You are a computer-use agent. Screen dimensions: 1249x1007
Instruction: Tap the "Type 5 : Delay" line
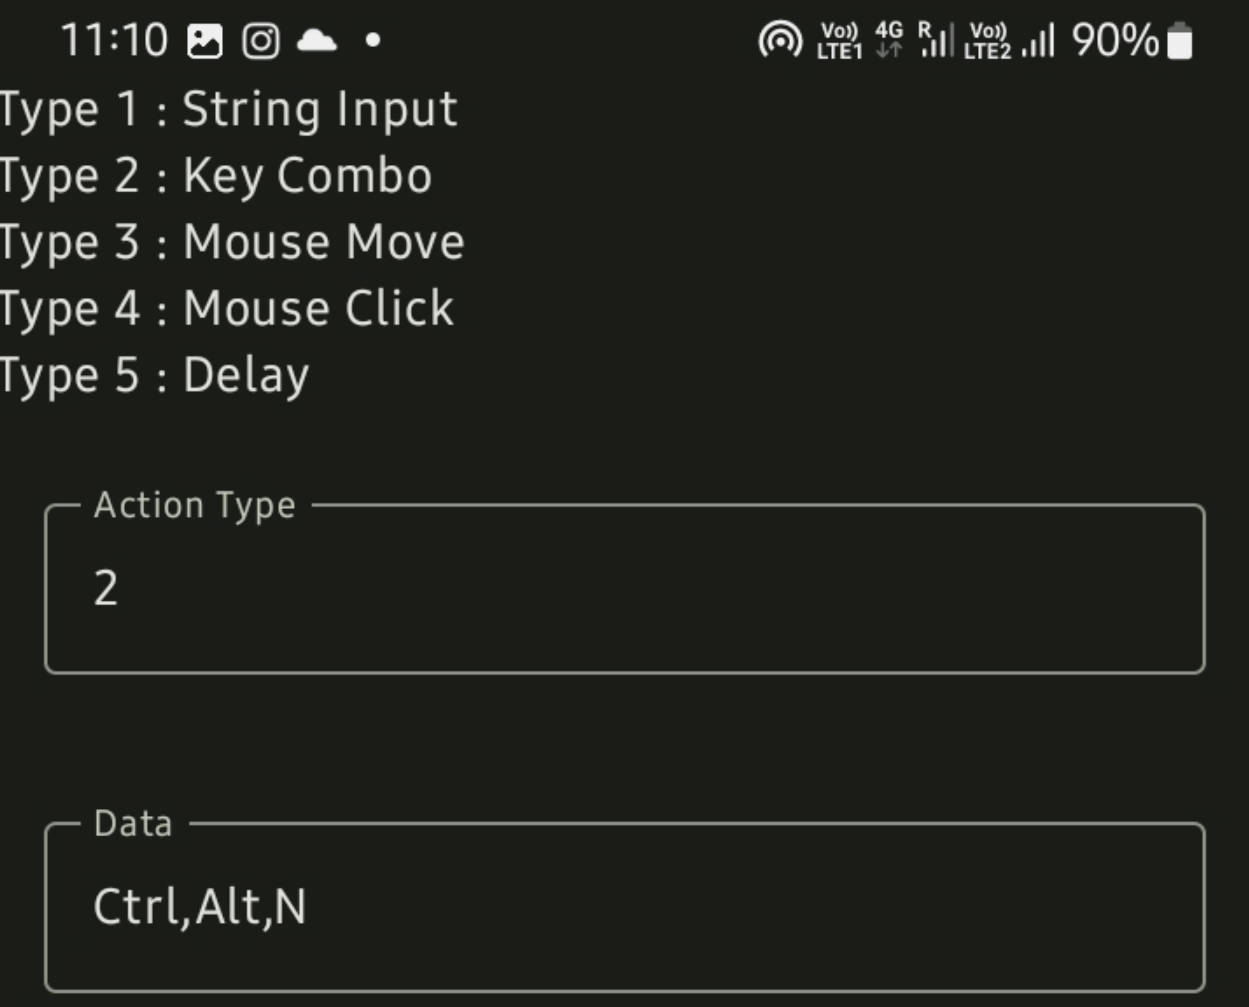click(x=155, y=376)
